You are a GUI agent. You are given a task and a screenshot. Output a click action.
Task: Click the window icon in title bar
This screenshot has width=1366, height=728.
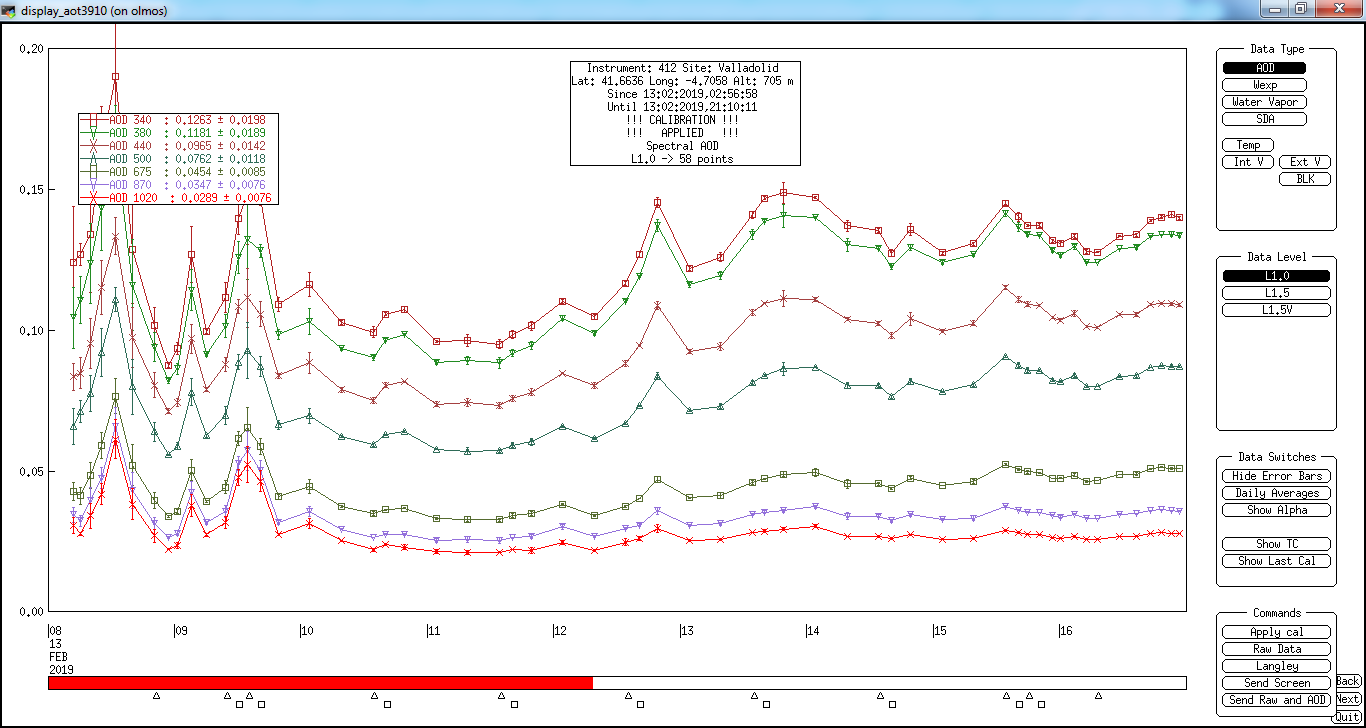tap(10, 11)
